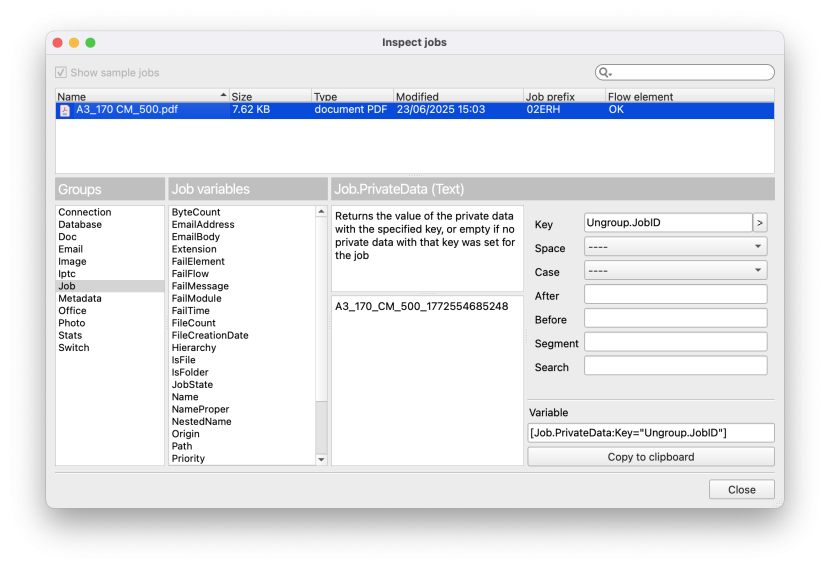The height and width of the screenshot is (569, 830).
Task: Click into the After text field
Action: coord(675,295)
